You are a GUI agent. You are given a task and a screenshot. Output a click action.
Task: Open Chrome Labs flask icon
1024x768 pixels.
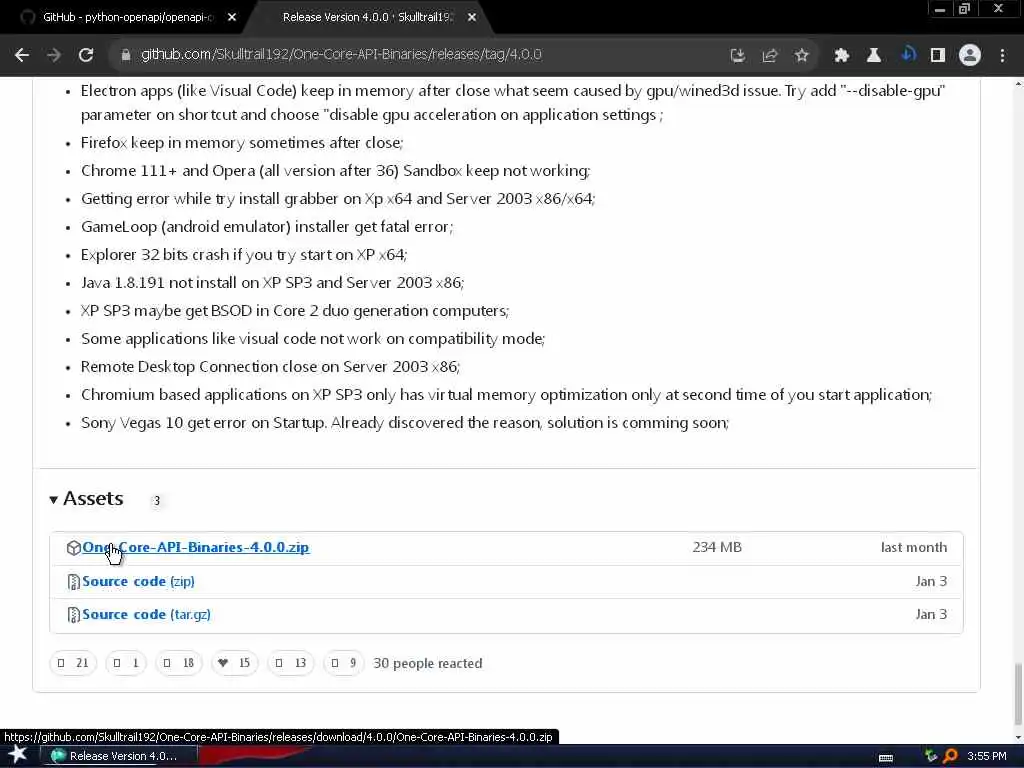coord(873,56)
